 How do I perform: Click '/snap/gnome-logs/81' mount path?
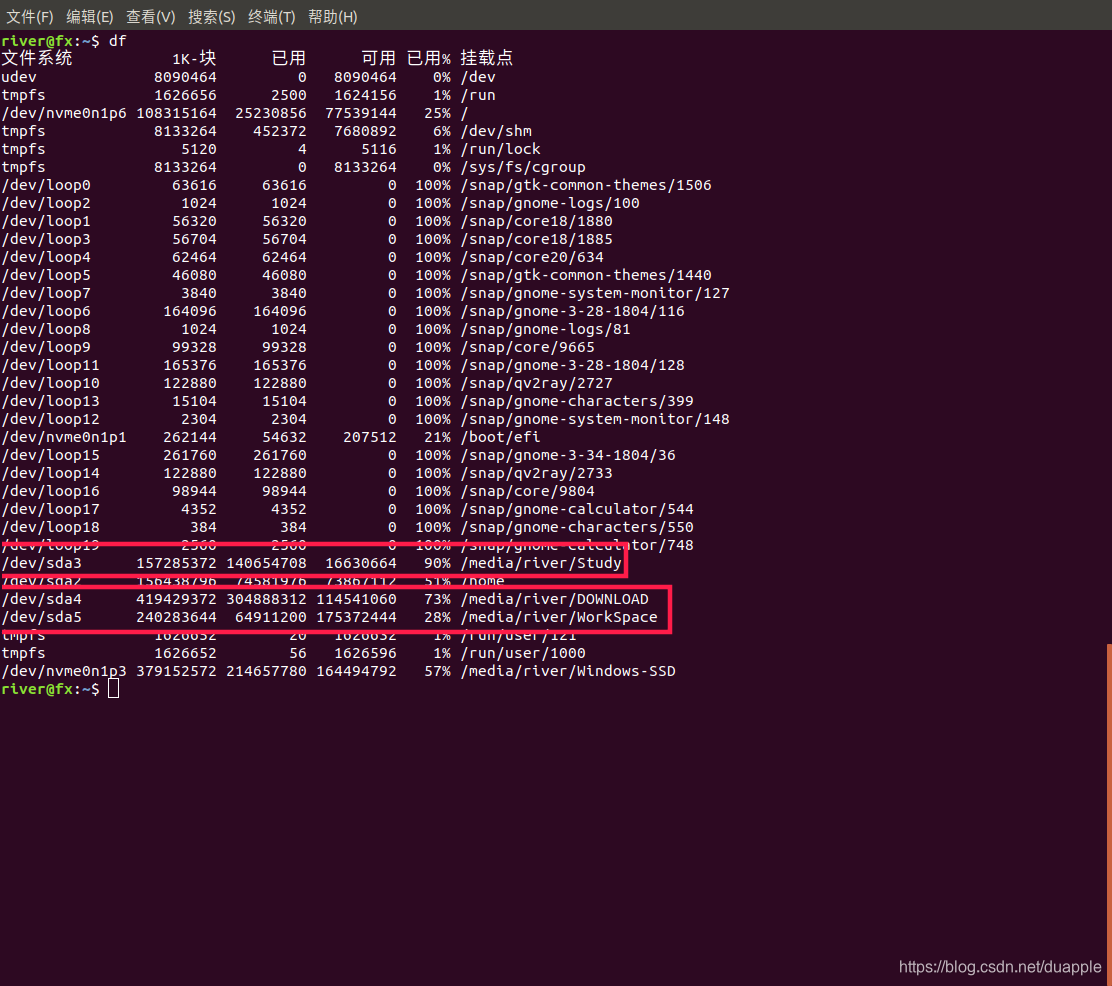pyautogui.click(x=545, y=329)
